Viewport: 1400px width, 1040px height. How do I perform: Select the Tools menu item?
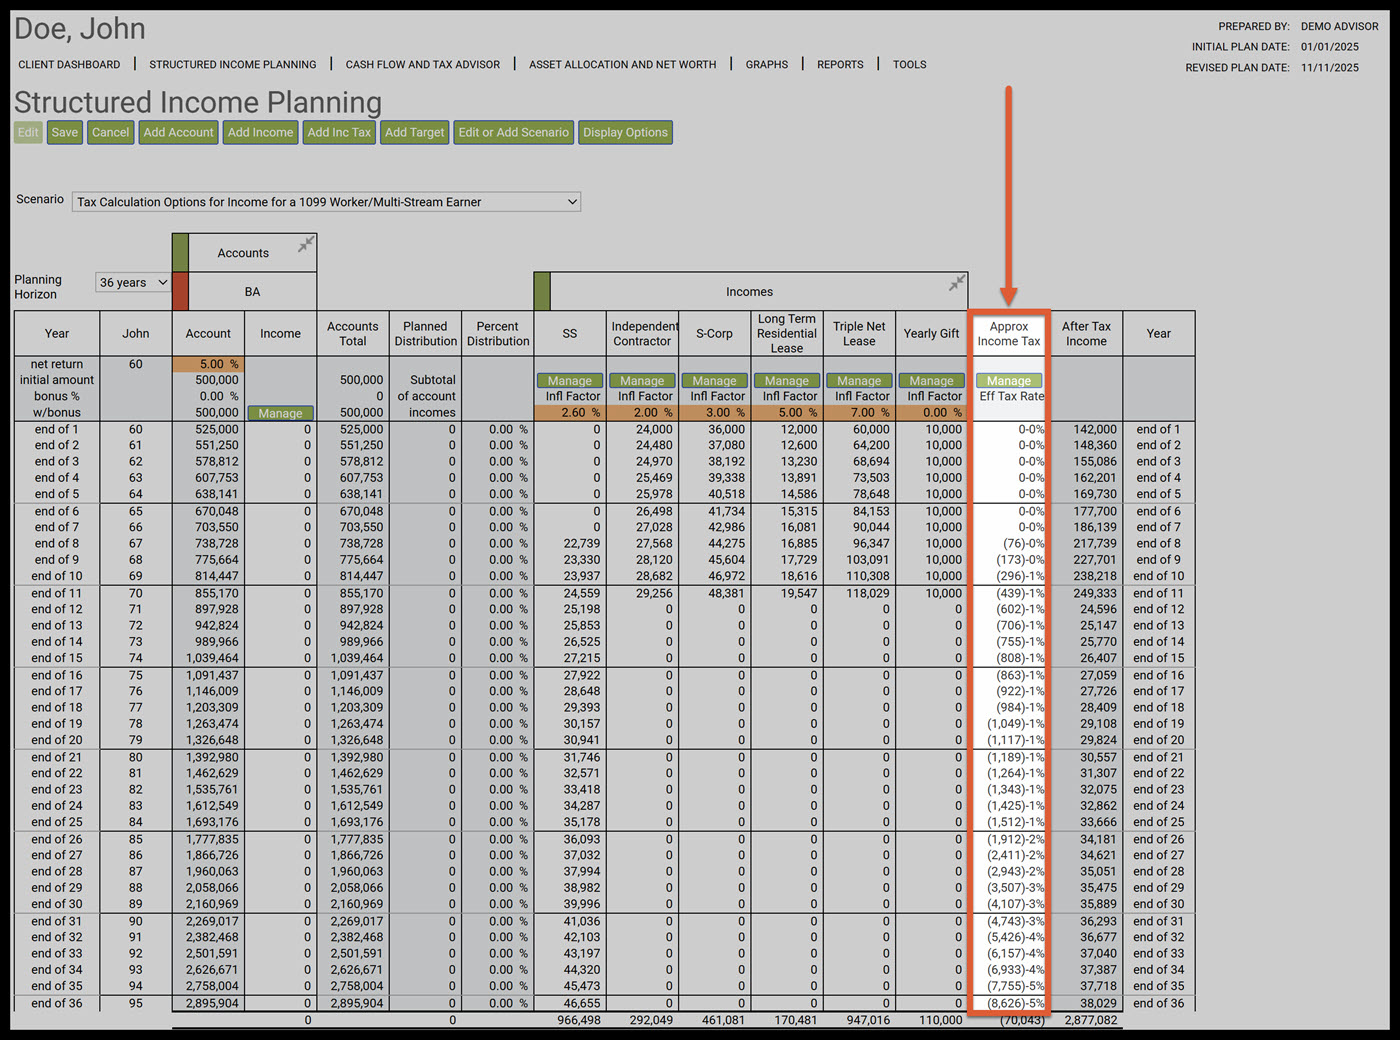909,65
